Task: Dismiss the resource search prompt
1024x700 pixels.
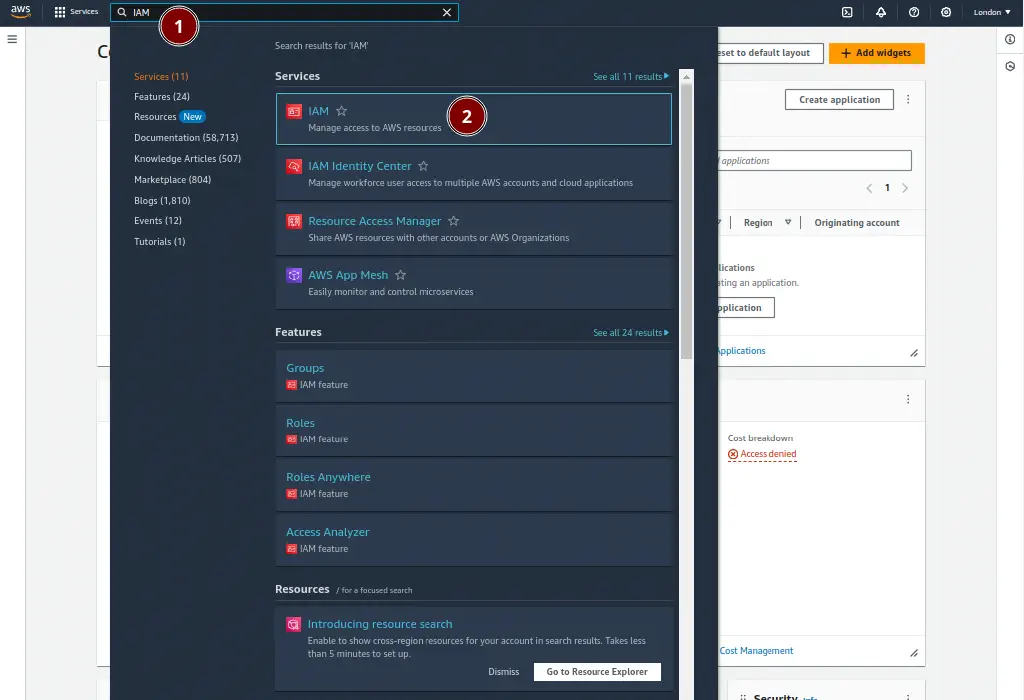Action: click(x=504, y=672)
